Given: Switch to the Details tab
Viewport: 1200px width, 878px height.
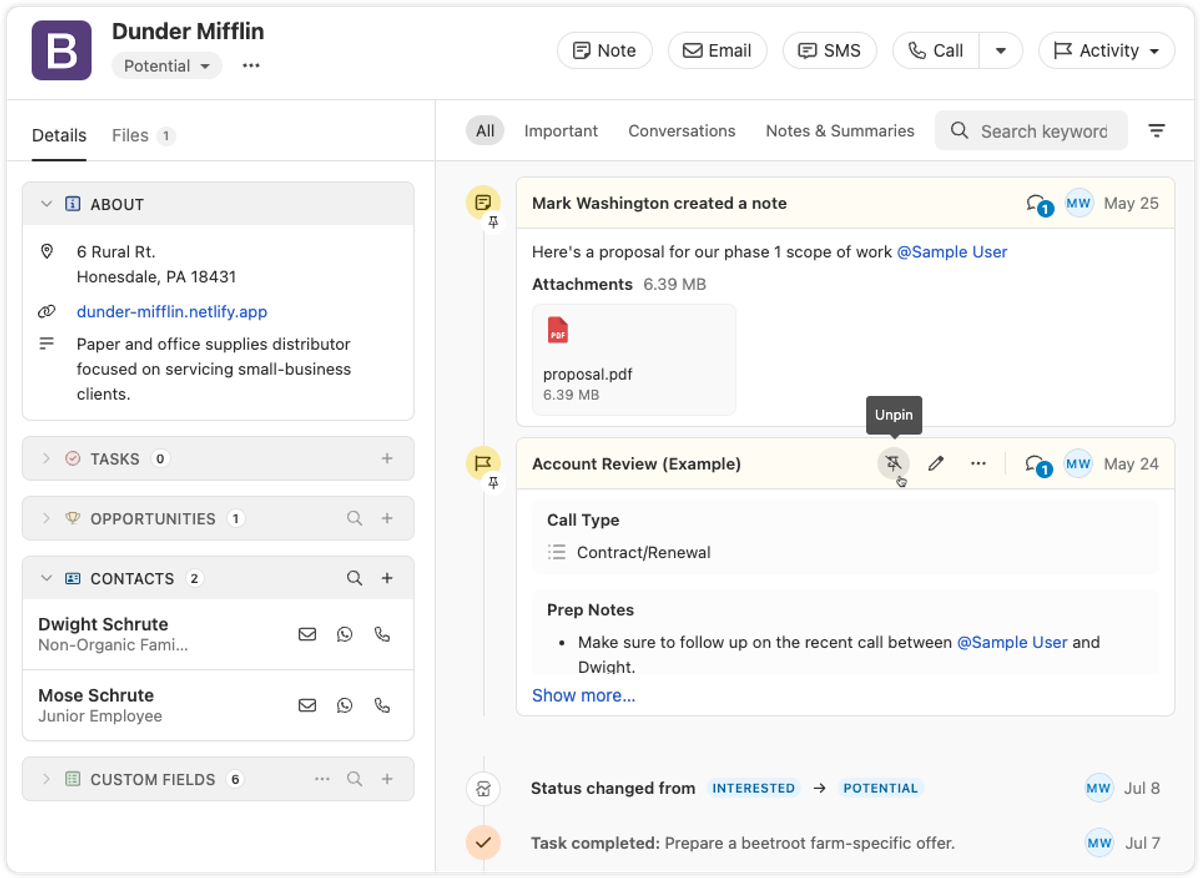Looking at the screenshot, I should point(59,135).
